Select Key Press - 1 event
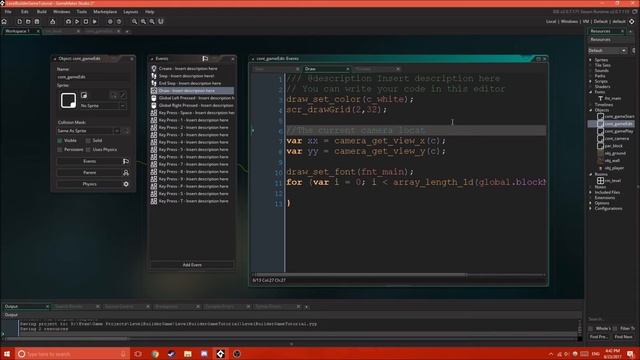Screen dimensions: 640x360 pos(192,120)
